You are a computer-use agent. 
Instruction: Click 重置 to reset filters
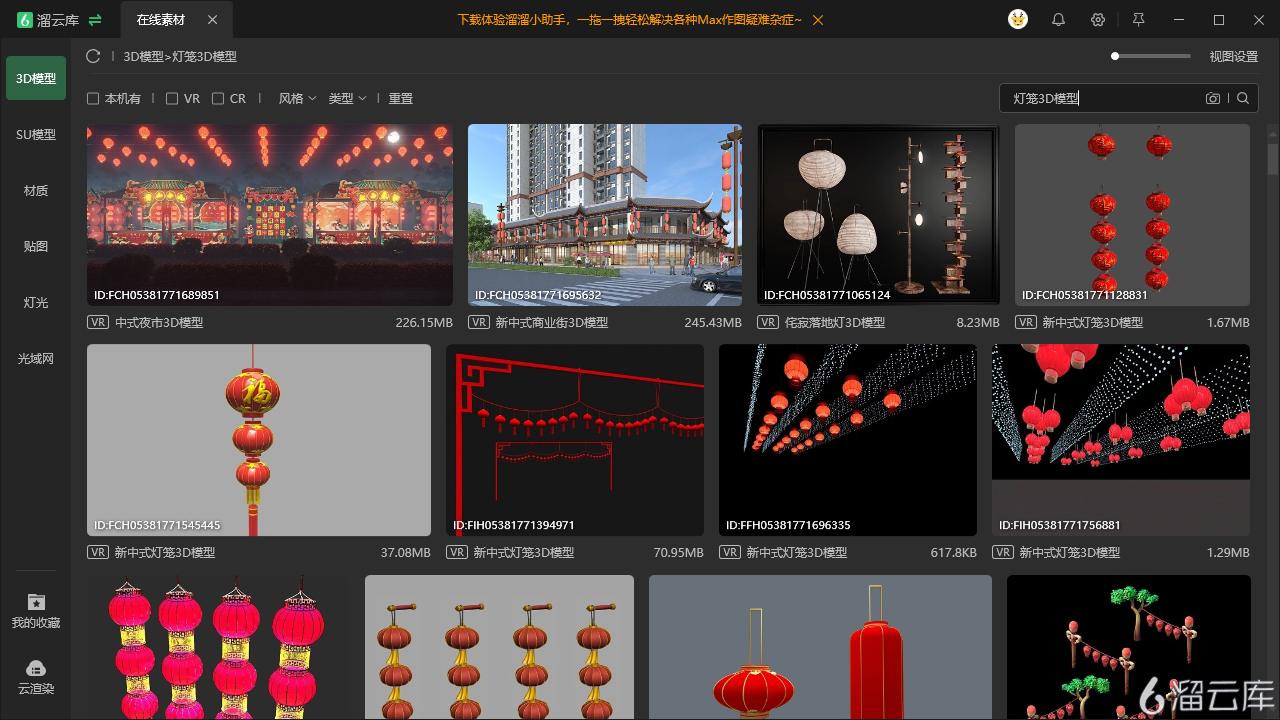click(x=401, y=98)
